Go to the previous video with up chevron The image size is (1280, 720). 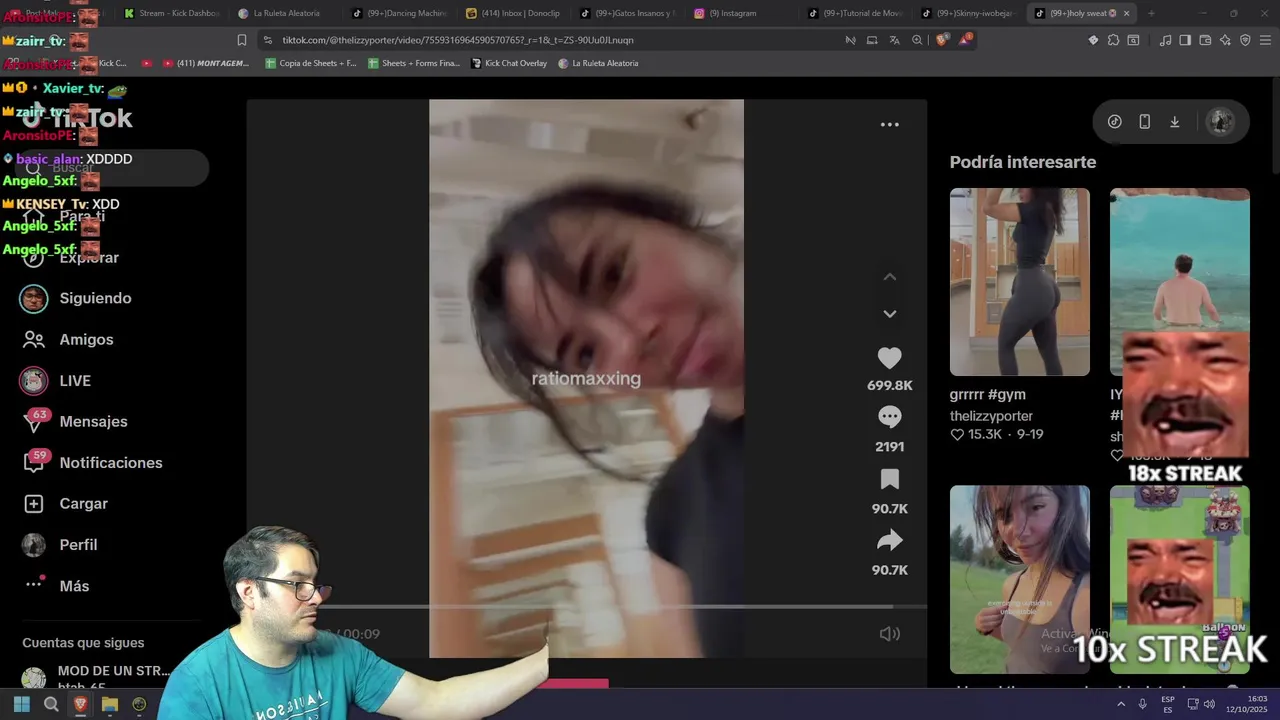889,277
